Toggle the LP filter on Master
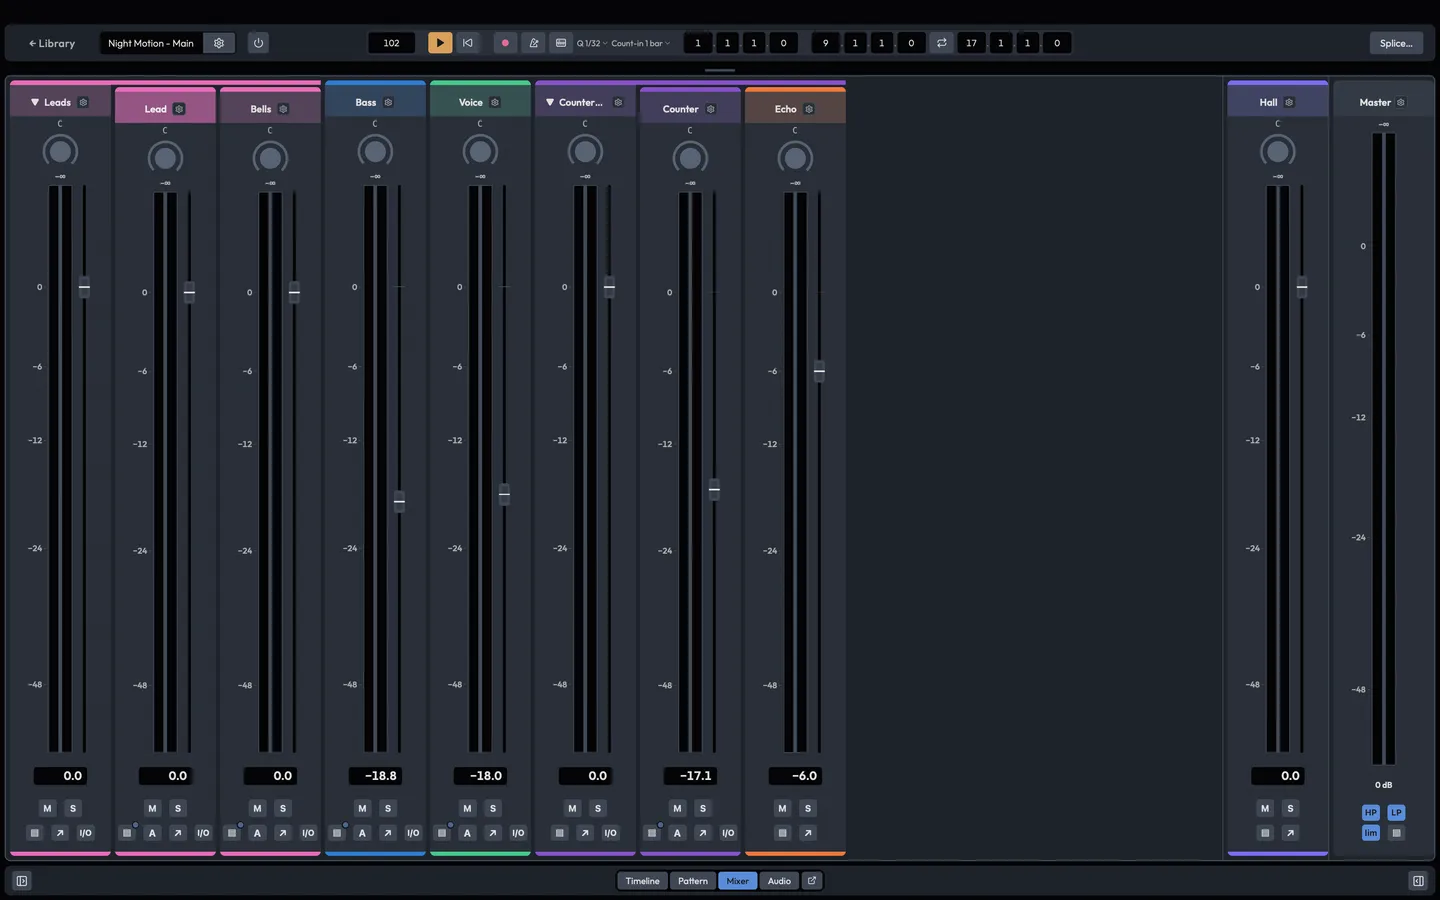 click(x=1397, y=812)
